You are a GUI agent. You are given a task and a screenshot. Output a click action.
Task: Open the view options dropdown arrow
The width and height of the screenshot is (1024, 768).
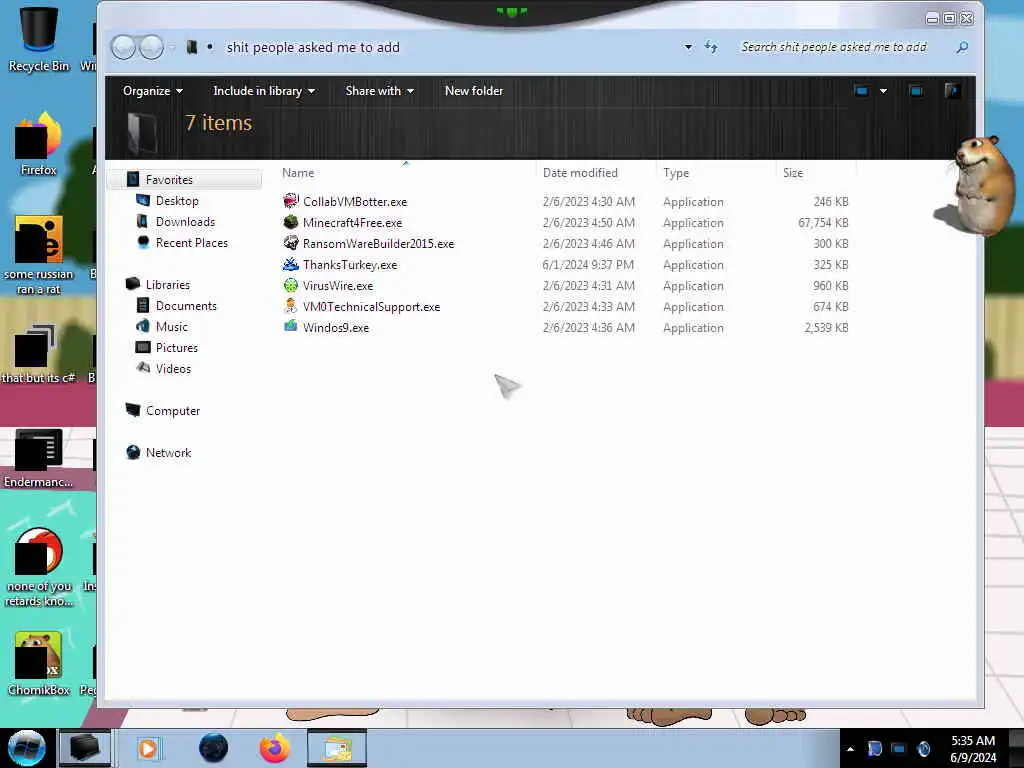point(884,91)
